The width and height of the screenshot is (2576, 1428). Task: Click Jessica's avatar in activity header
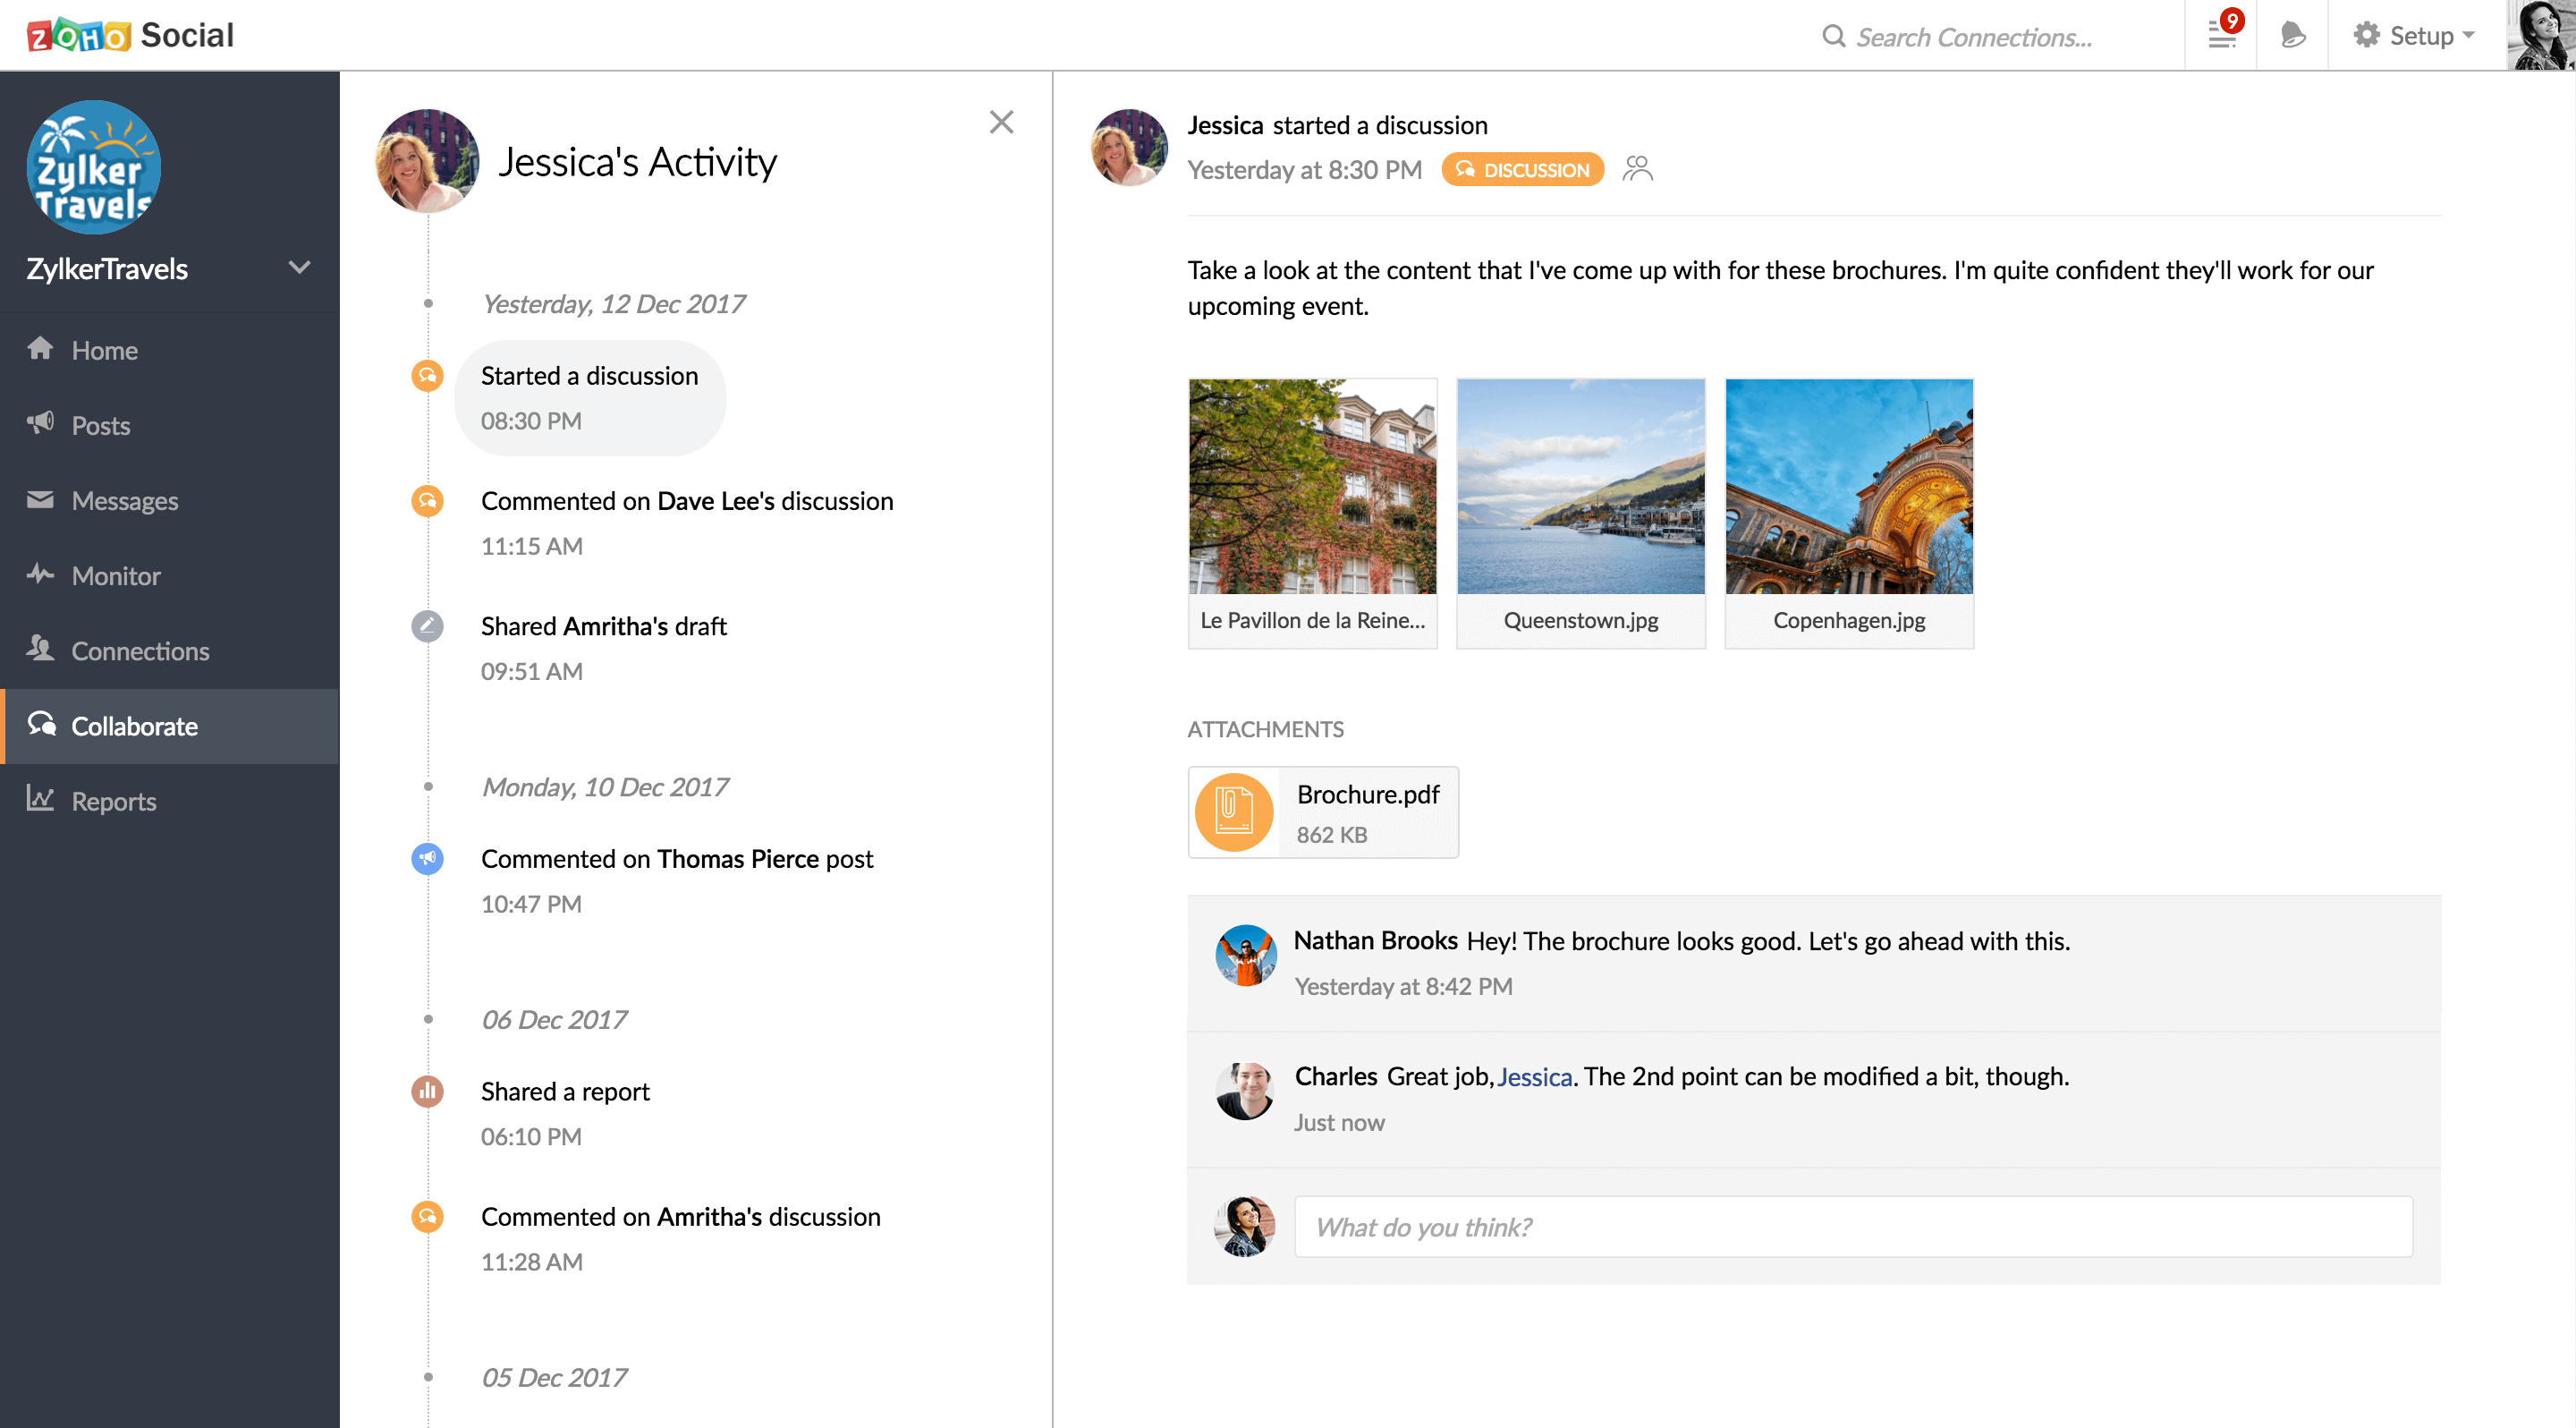pyautogui.click(x=427, y=161)
